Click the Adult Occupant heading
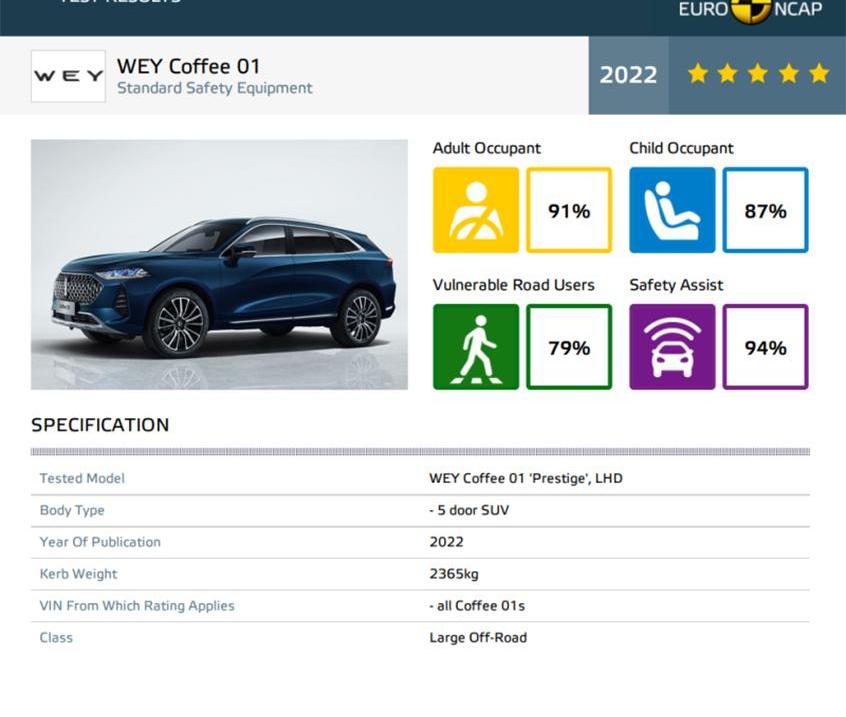Viewport: 846px width, 717px height. (487, 148)
